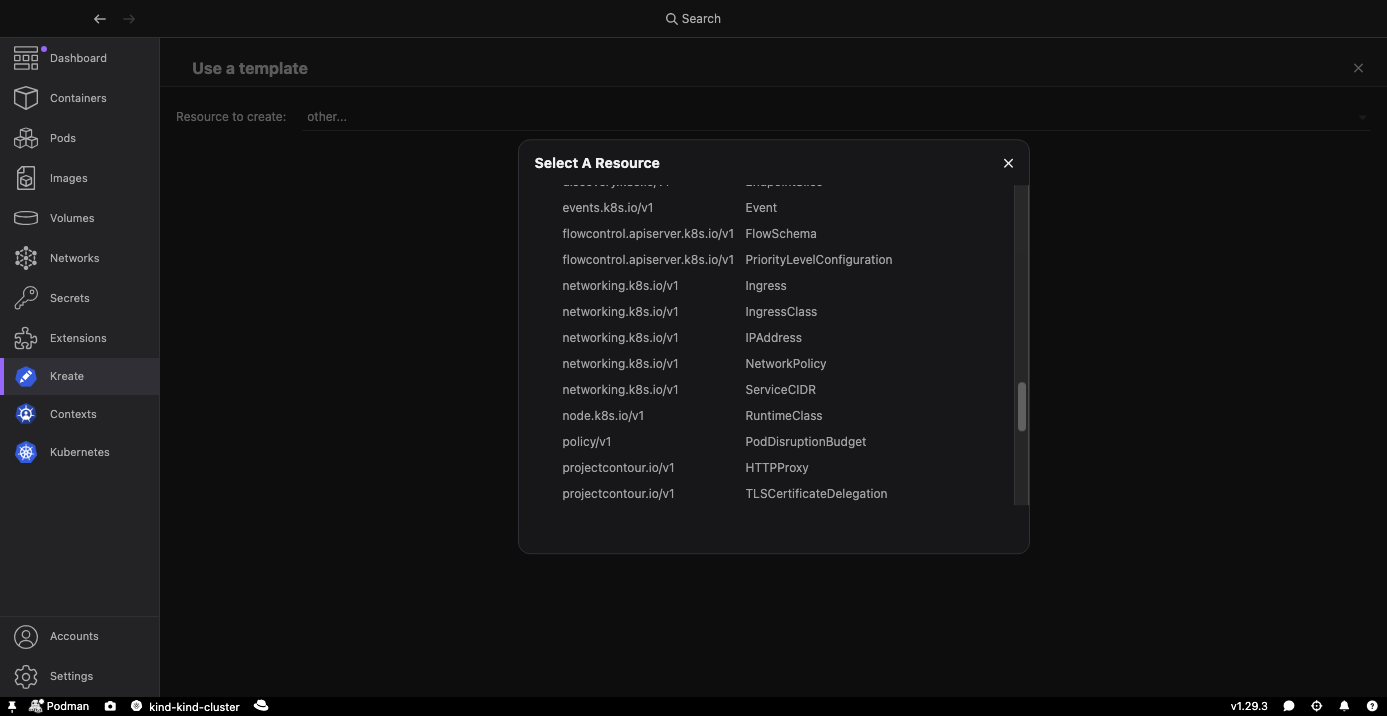
Task: Open the Dashboard icon in sidebar
Action: (x=26, y=58)
